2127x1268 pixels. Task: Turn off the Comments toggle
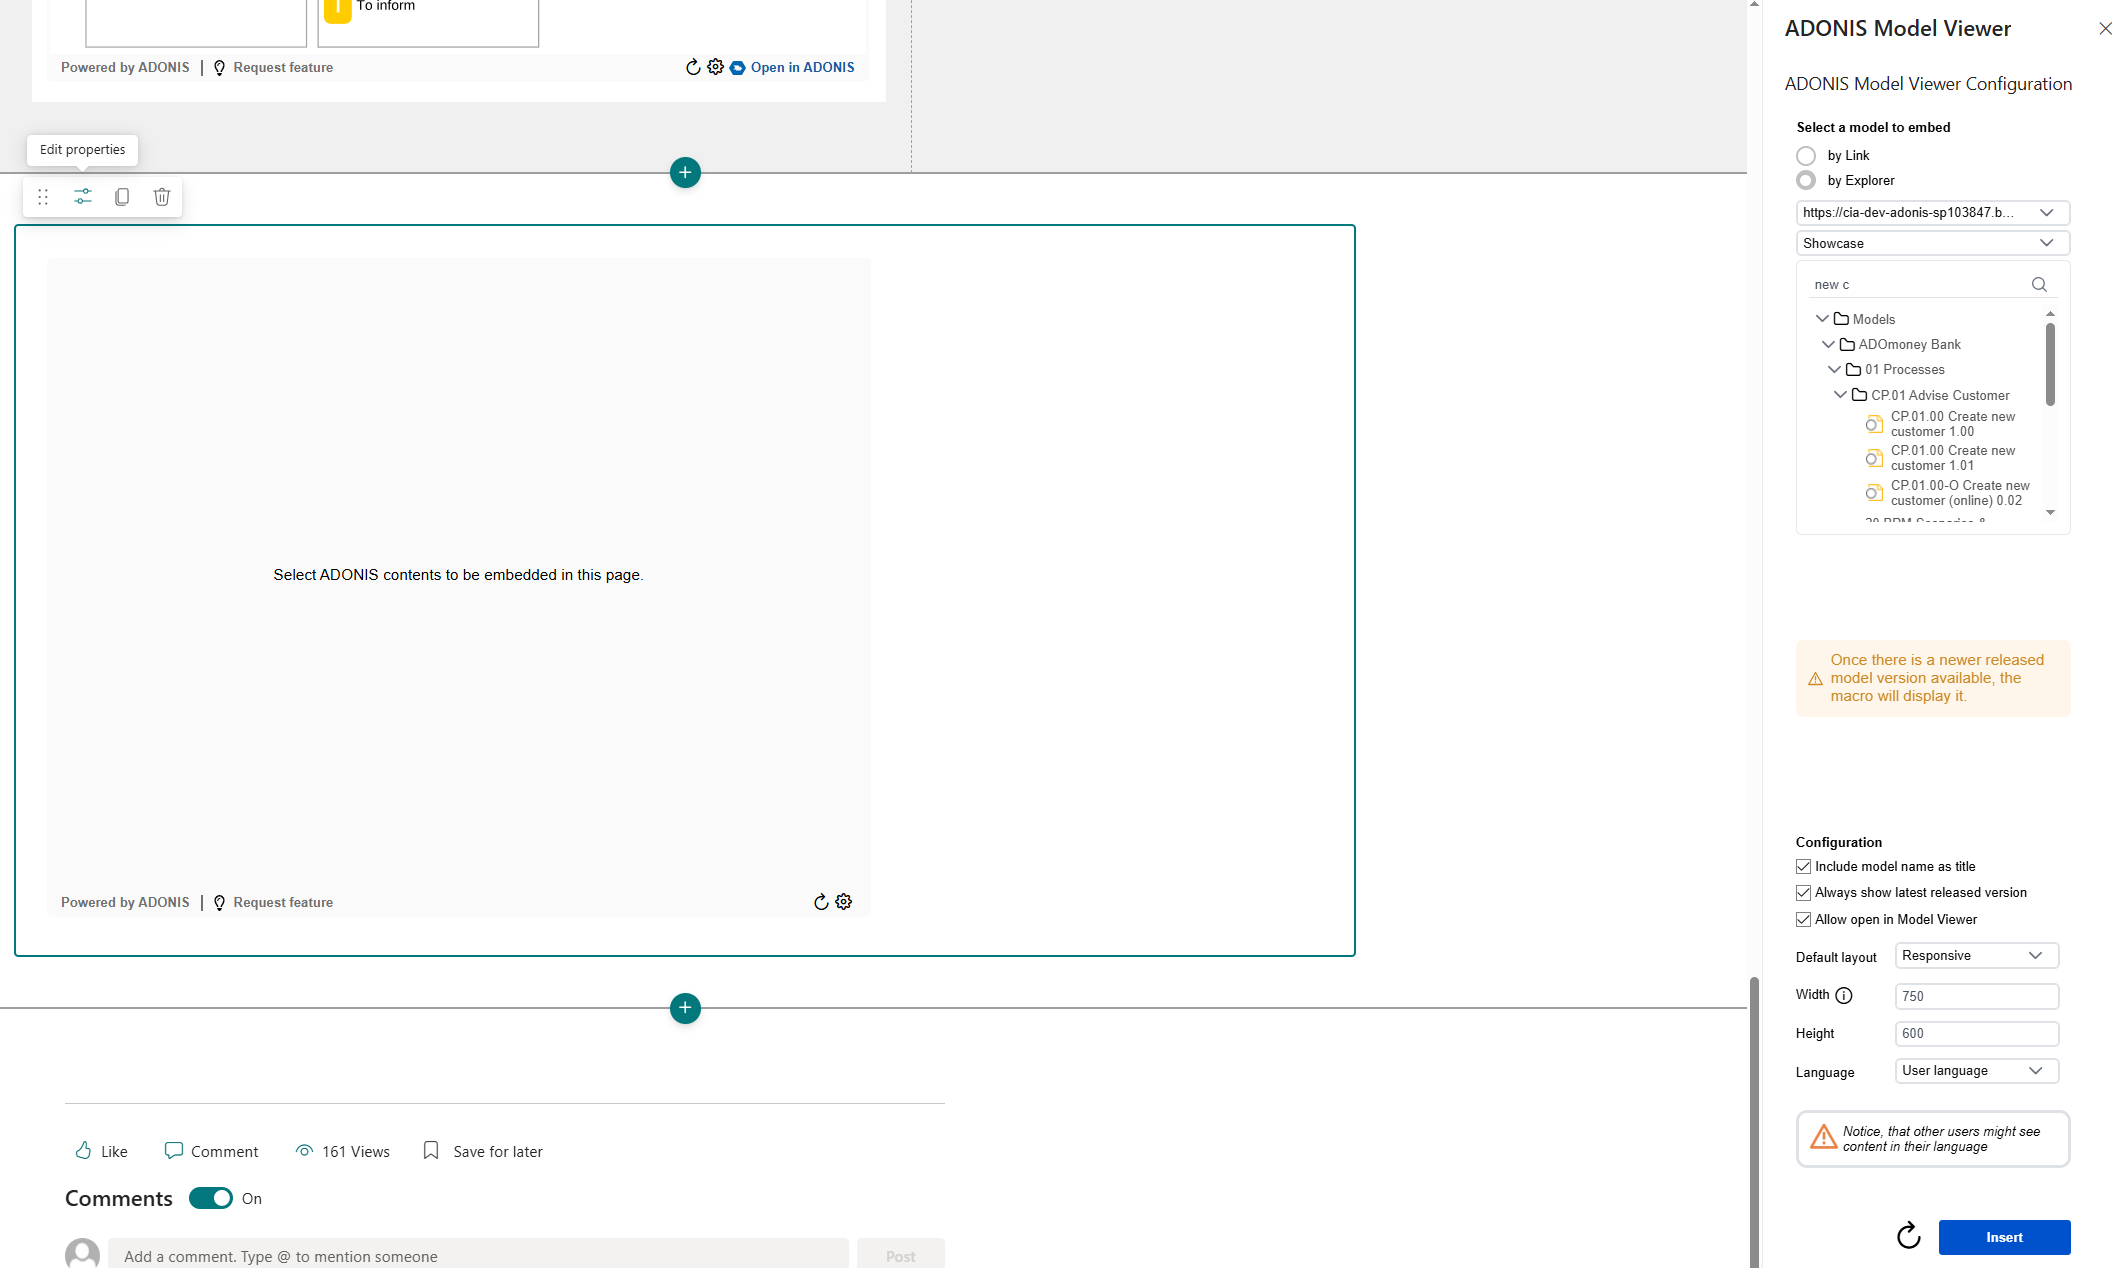(211, 1197)
